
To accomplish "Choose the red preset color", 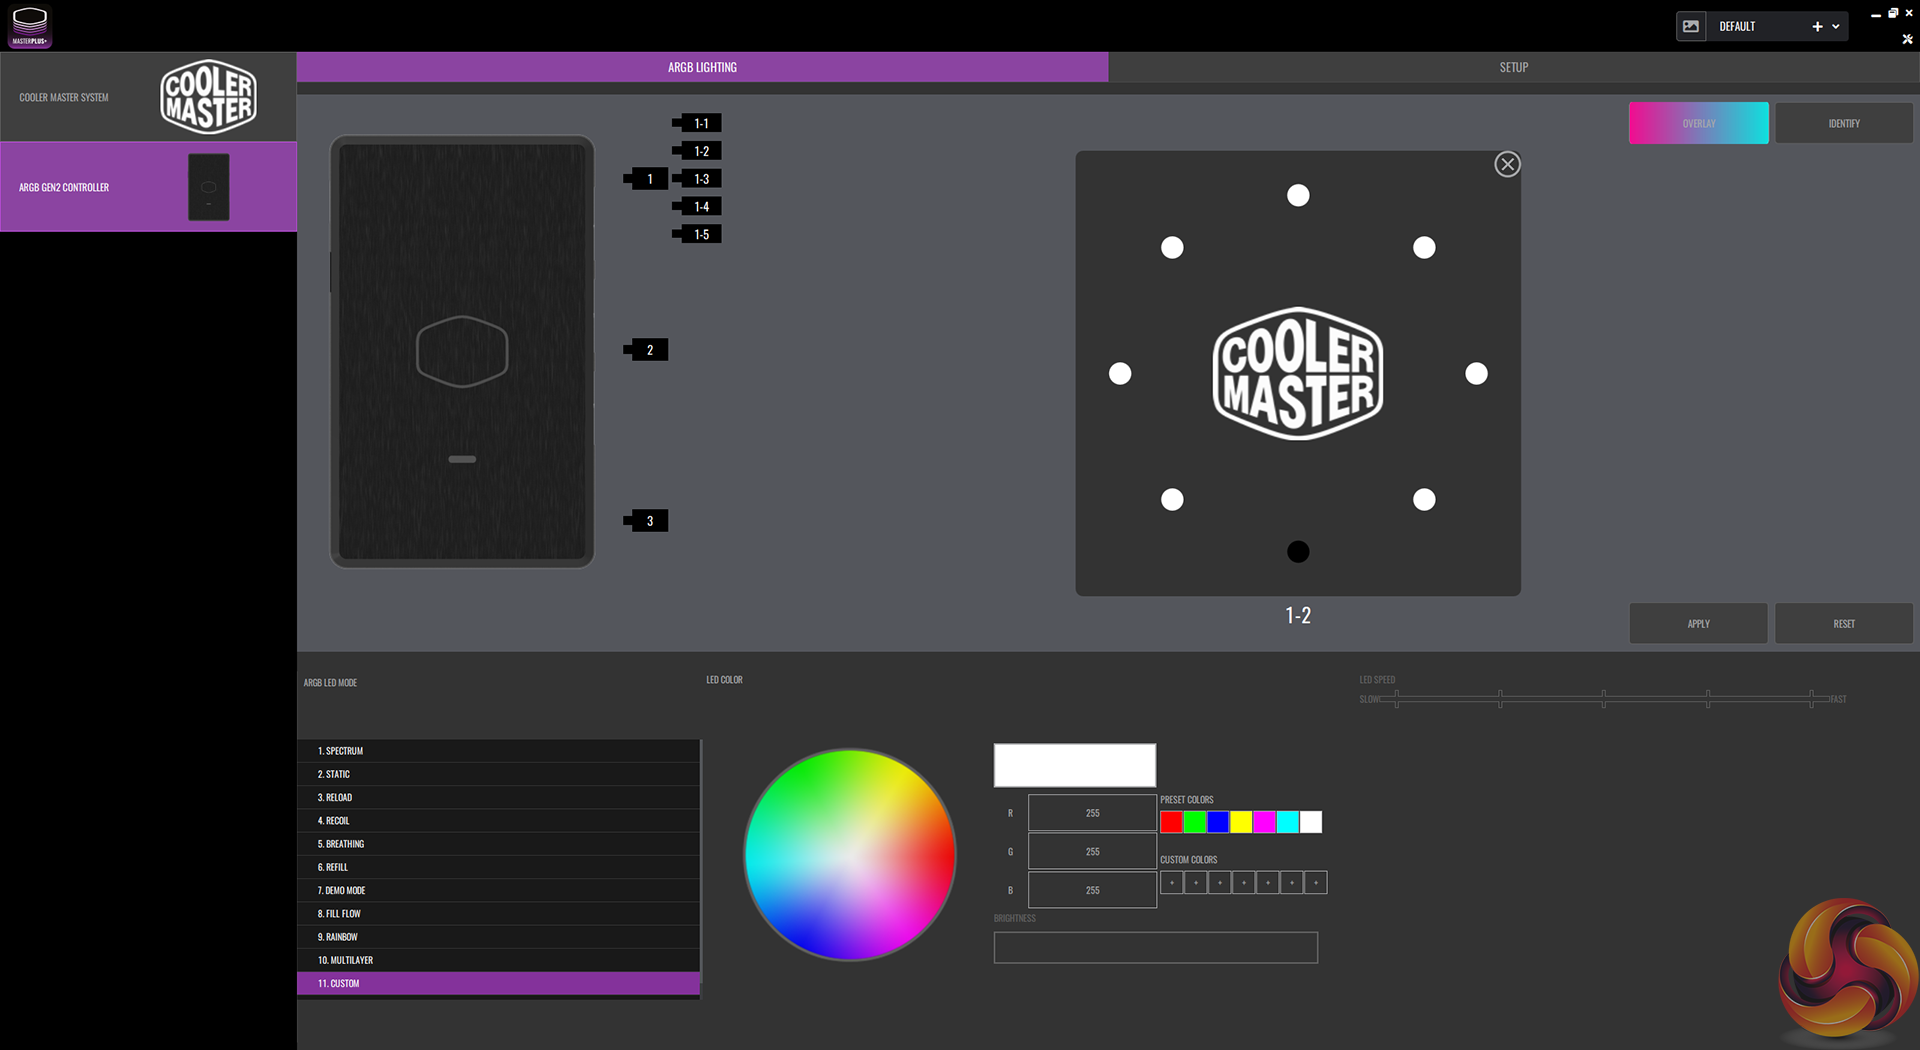I will click(x=1172, y=822).
